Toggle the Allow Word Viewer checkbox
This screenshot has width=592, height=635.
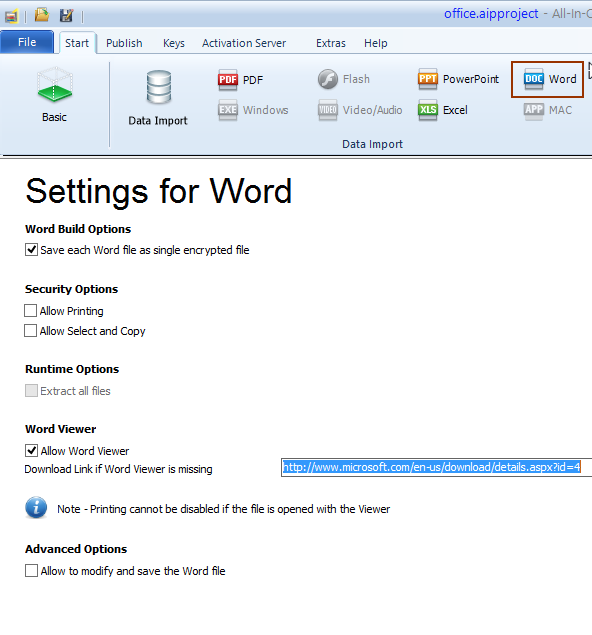(32, 450)
